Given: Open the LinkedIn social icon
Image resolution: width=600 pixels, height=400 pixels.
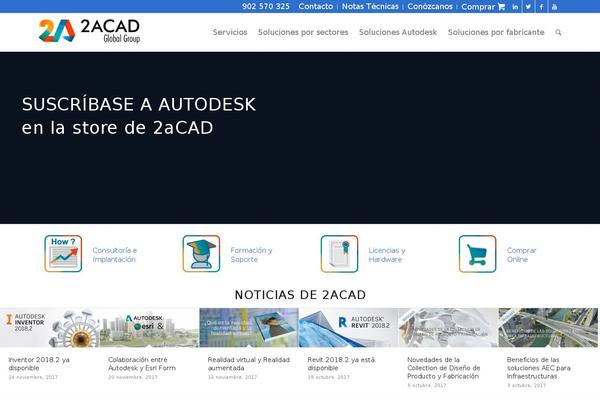Looking at the screenshot, I should pos(515,7).
